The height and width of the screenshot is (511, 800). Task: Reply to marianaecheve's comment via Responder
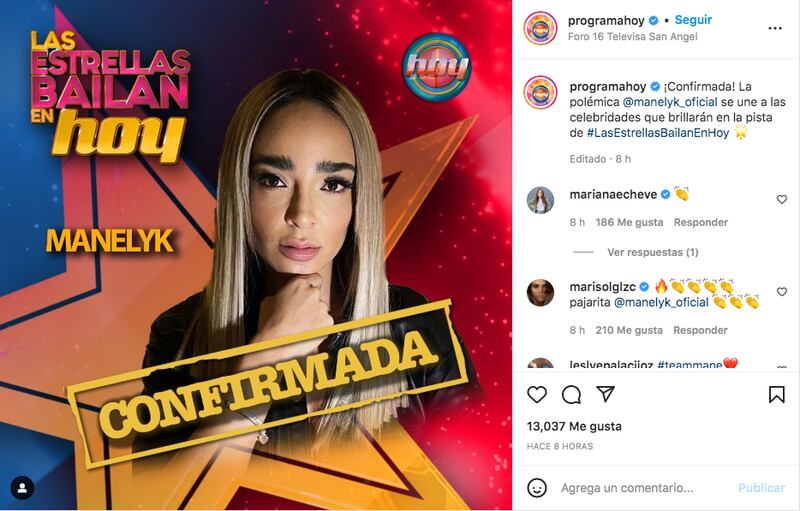click(x=701, y=222)
